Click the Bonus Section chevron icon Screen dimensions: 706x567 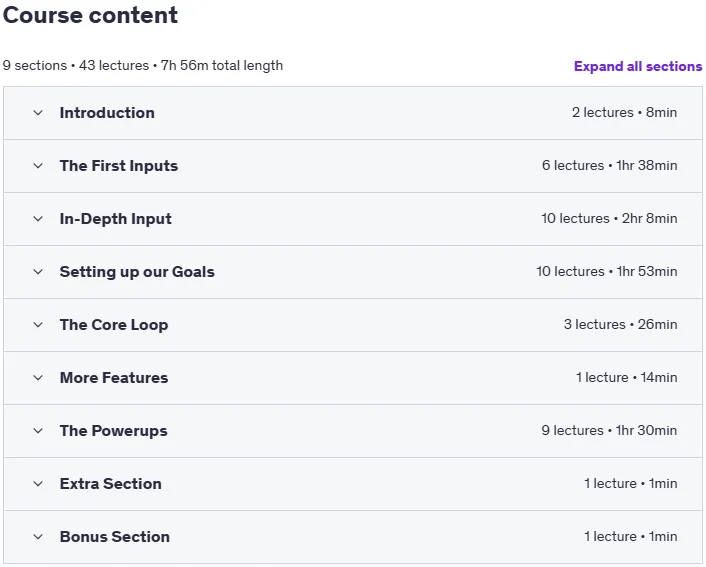(x=38, y=537)
